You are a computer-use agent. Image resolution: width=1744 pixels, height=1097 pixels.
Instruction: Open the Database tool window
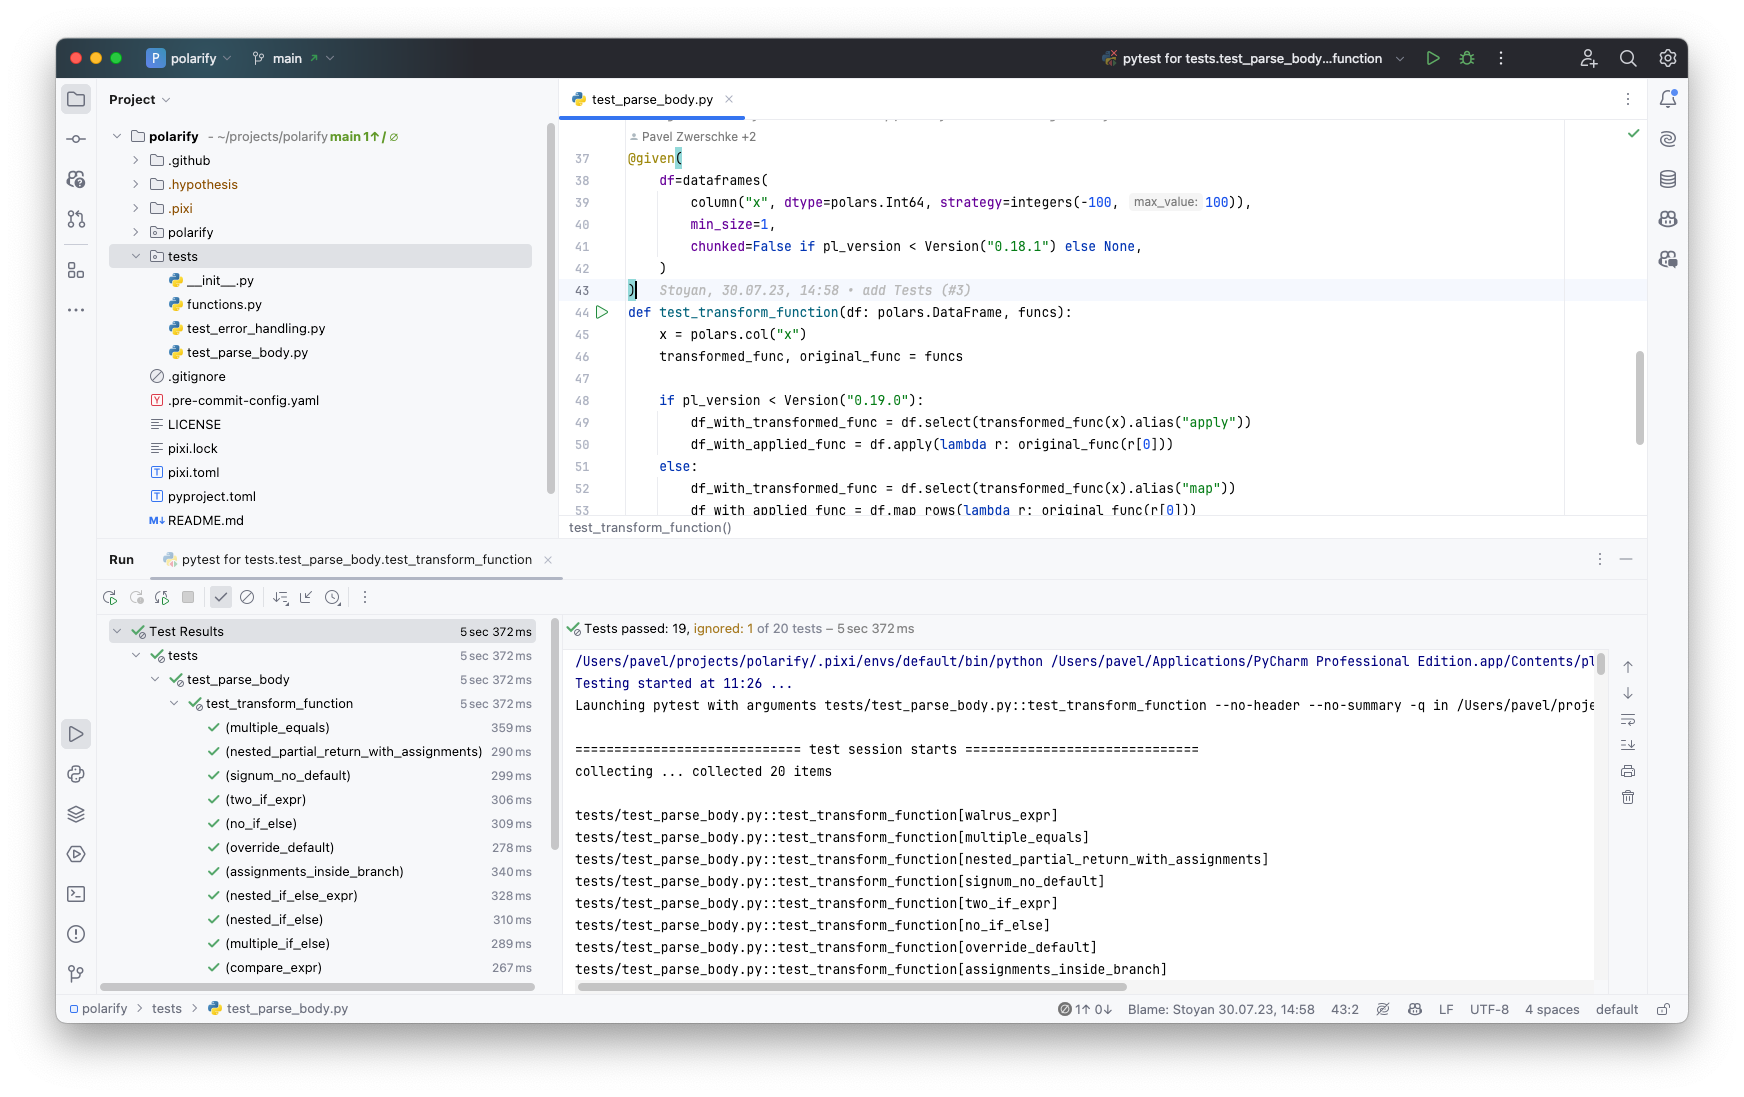click(x=1668, y=179)
